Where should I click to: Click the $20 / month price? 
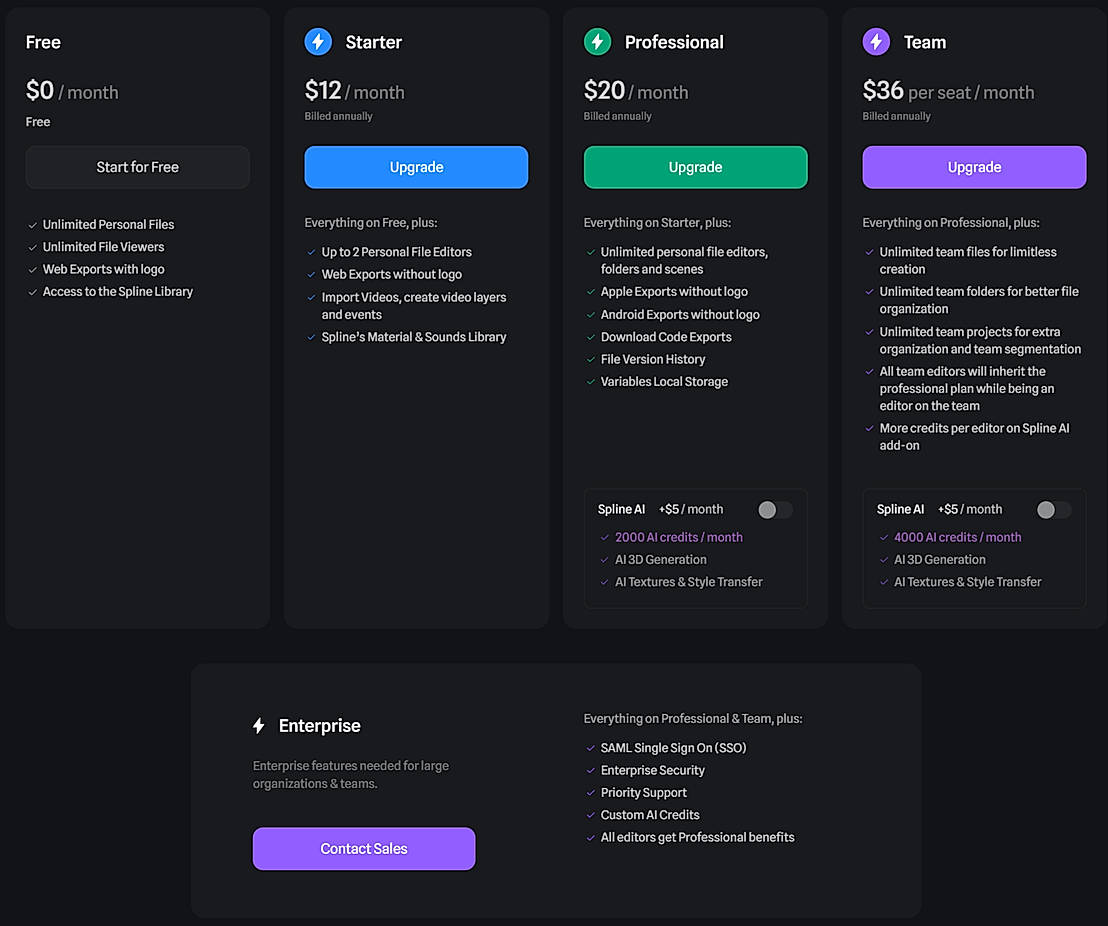tap(636, 91)
